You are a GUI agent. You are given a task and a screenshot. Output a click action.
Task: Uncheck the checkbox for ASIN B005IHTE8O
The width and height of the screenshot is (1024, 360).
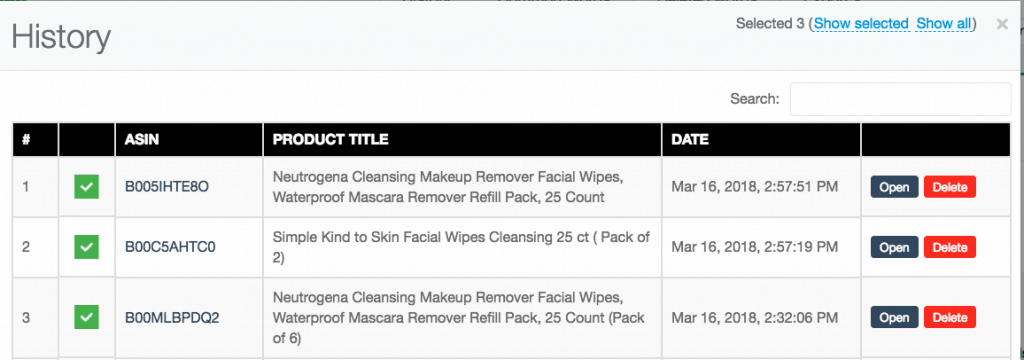pyautogui.click(x=86, y=187)
